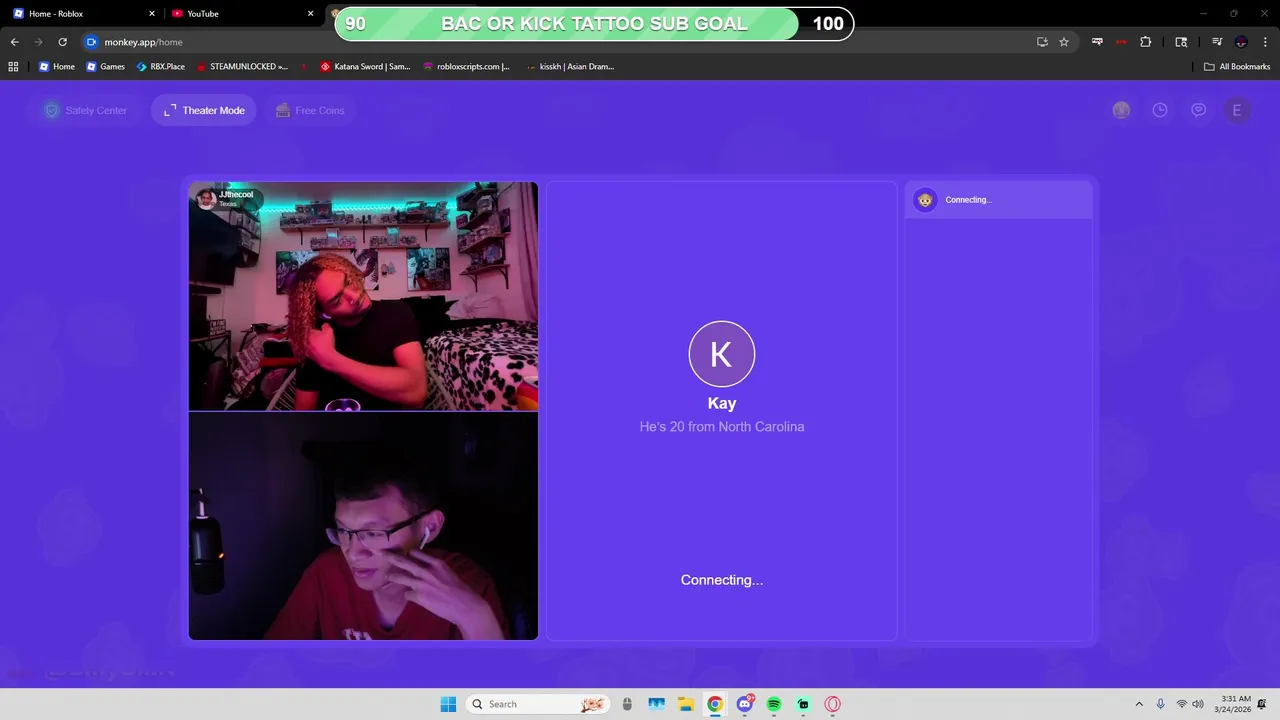Enable Theater Mode
Screen dimensions: 1280x720
pyautogui.click(x=204, y=110)
